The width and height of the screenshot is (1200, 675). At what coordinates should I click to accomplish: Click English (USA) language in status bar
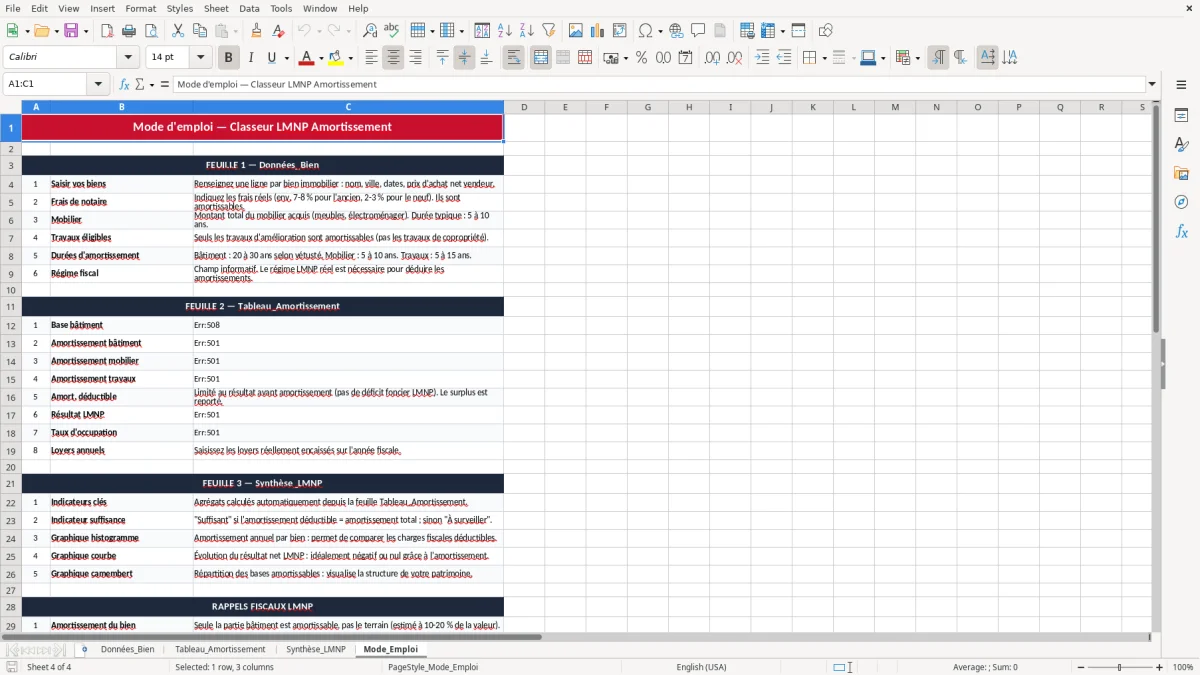click(701, 667)
